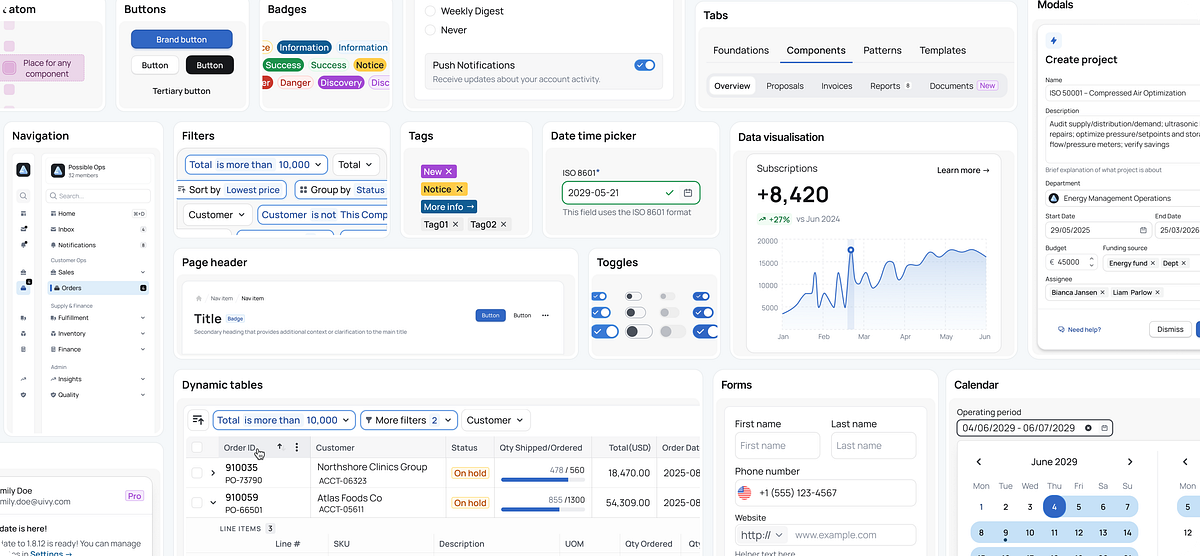Toggle Push Notifications switch off
Viewport: 1200px width, 556px height.
coord(644,65)
